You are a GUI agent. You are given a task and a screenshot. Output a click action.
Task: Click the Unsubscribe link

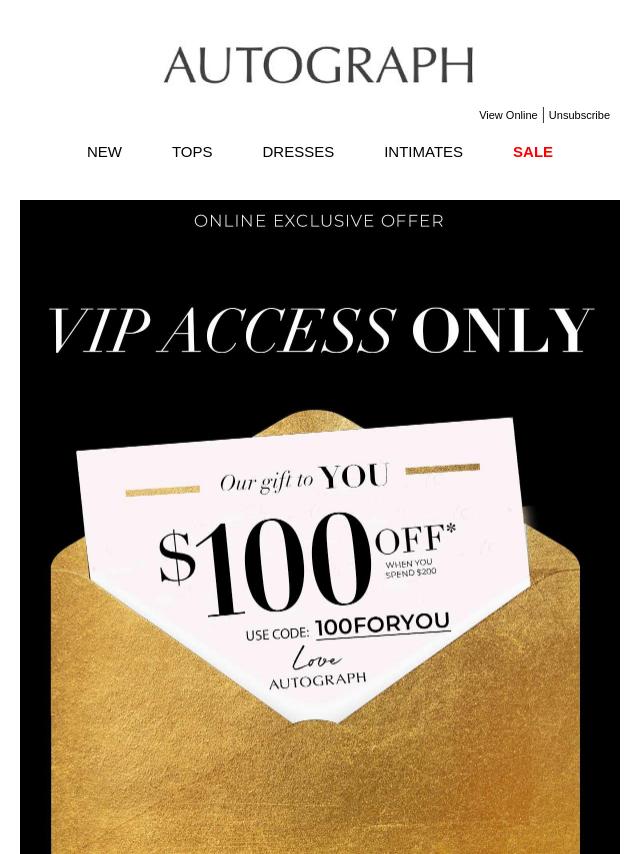[579, 115]
